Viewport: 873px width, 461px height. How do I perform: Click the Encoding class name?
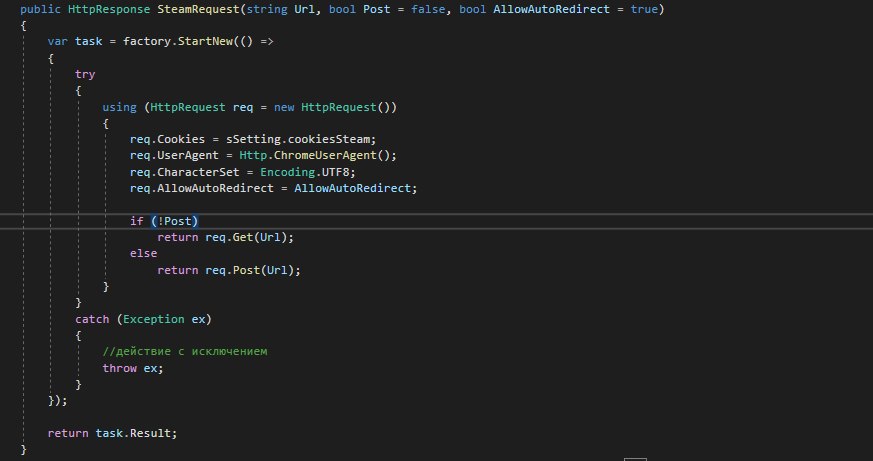point(287,172)
